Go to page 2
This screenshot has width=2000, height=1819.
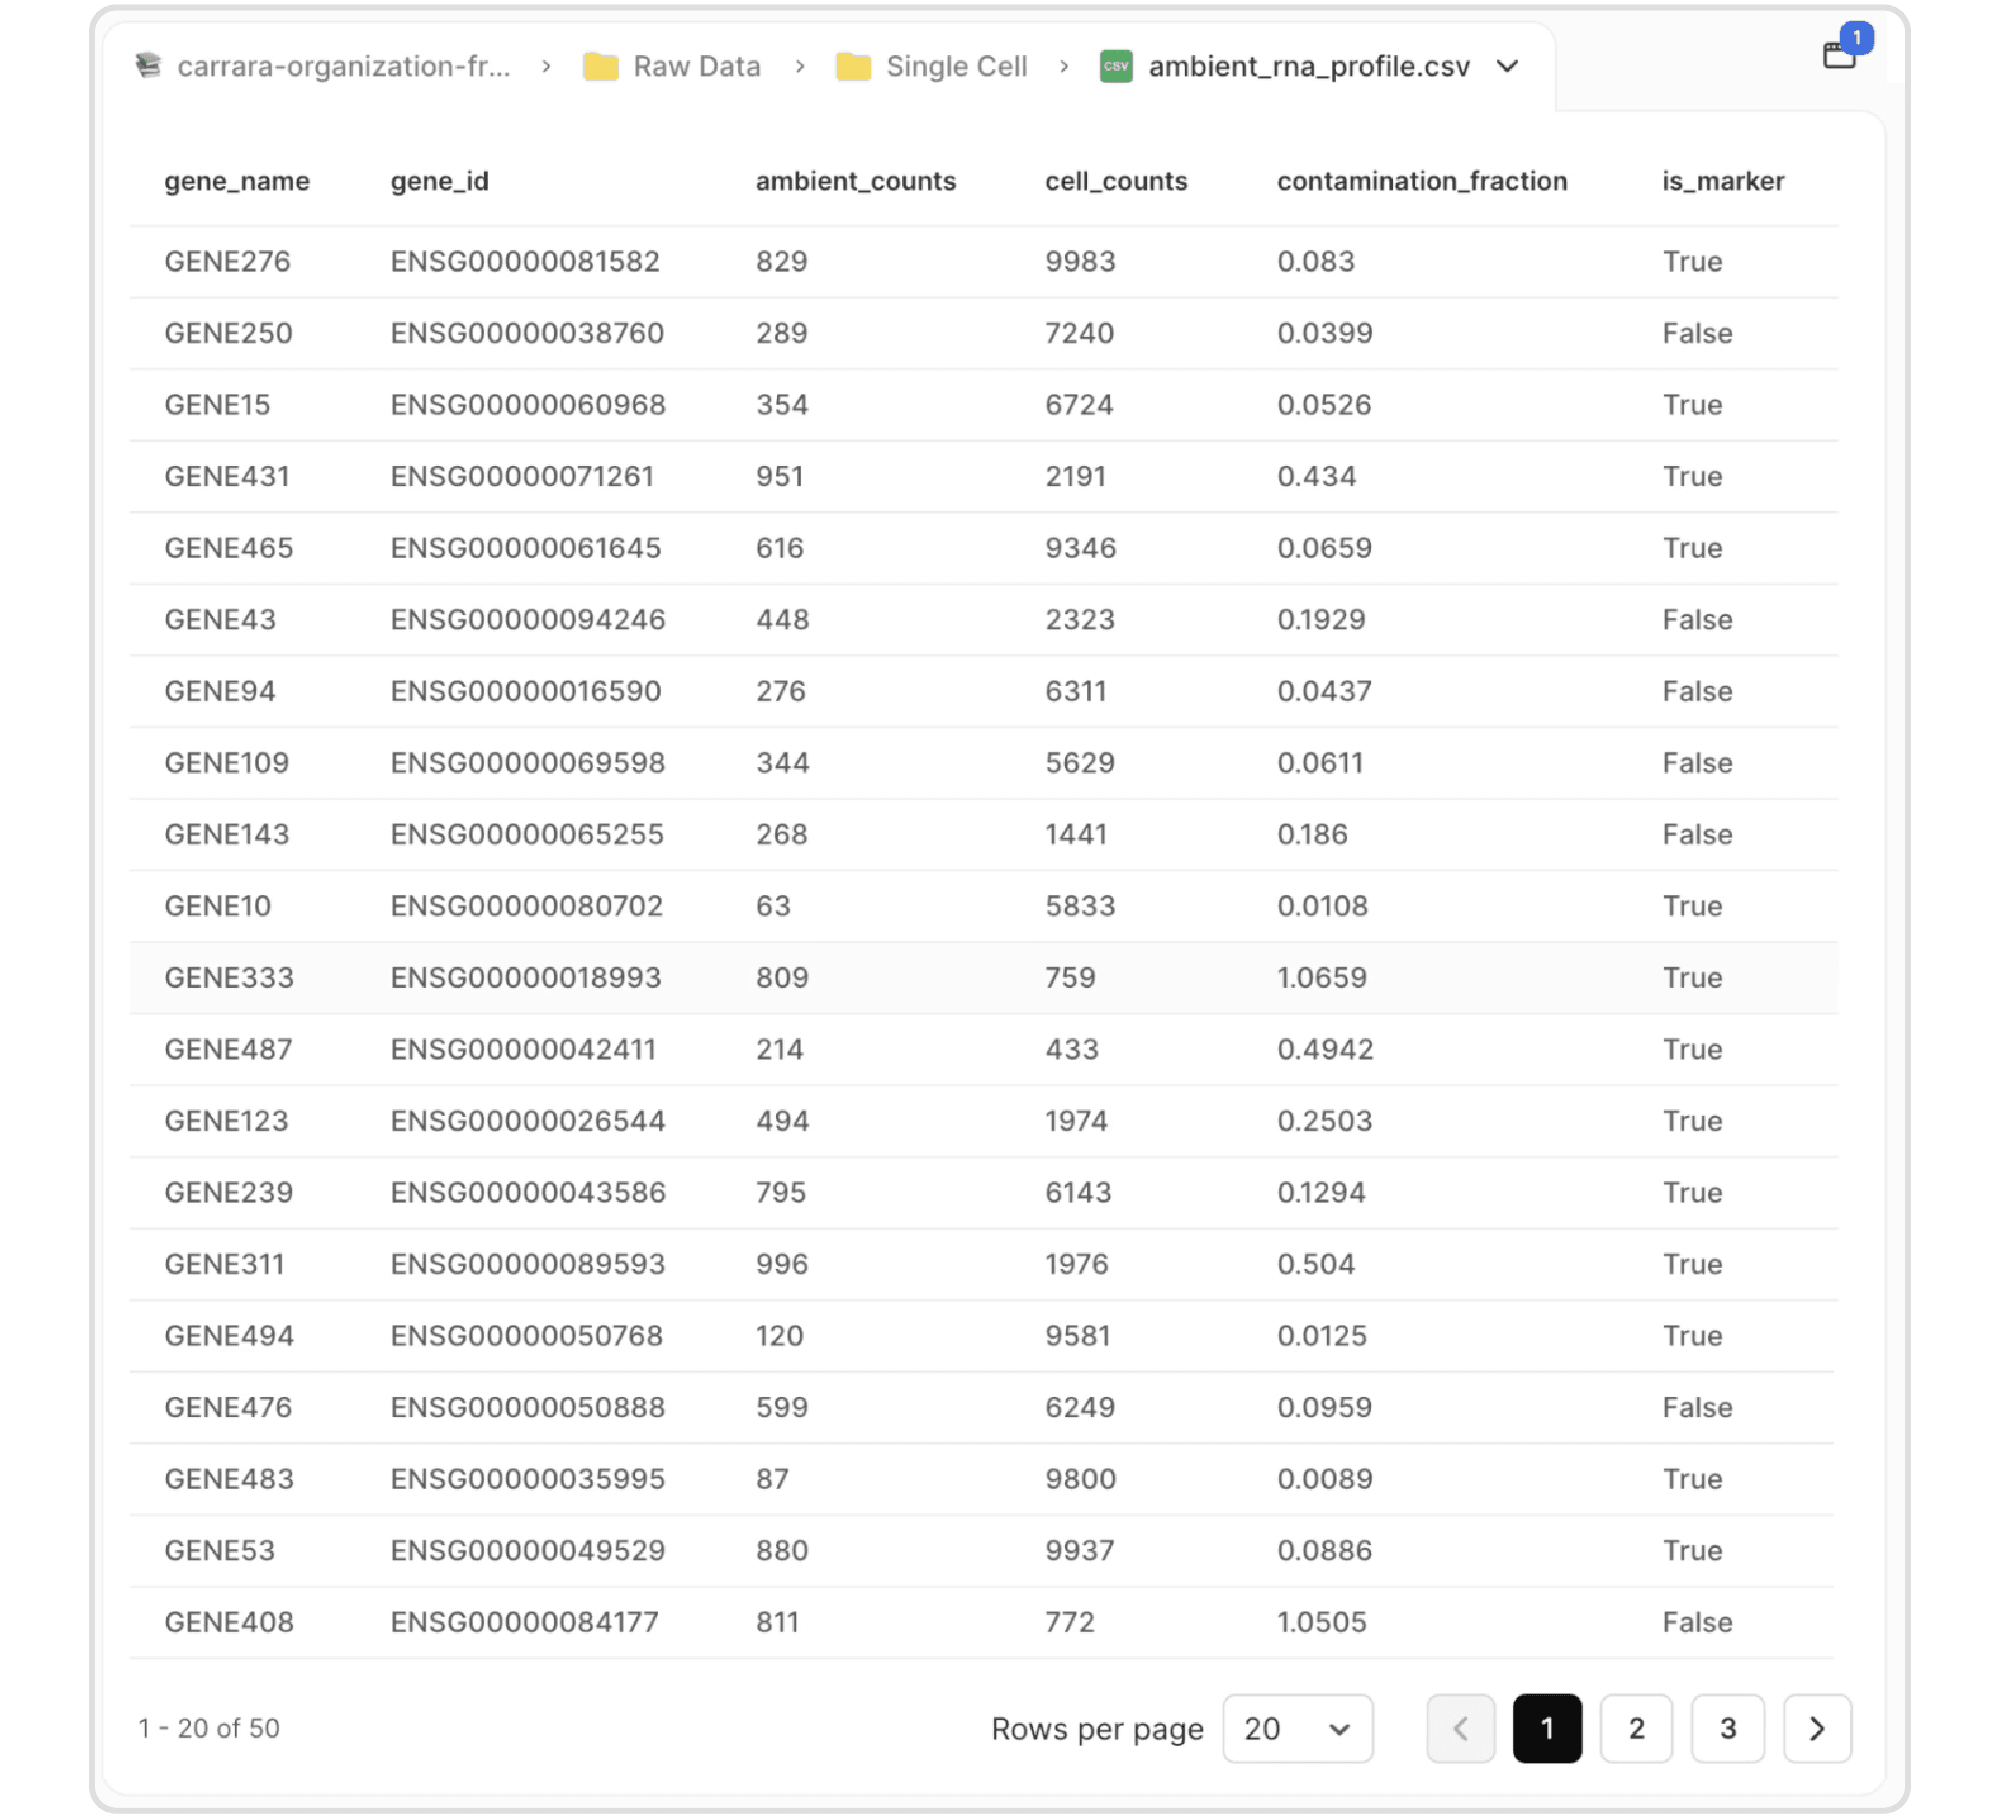[x=1636, y=1728]
